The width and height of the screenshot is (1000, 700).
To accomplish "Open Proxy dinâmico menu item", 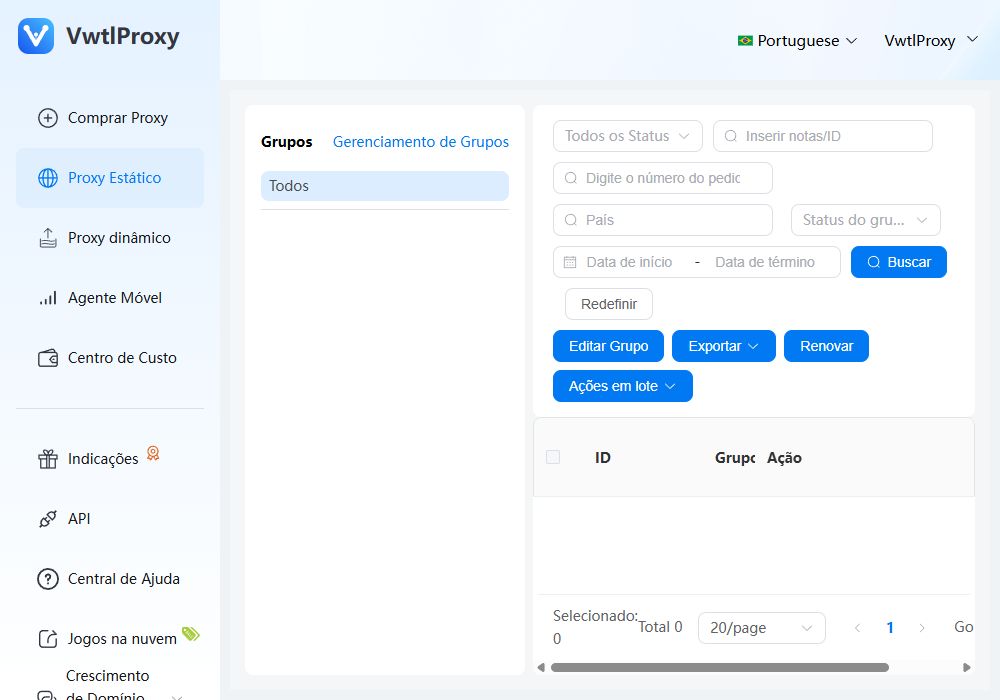I will click(x=110, y=238).
